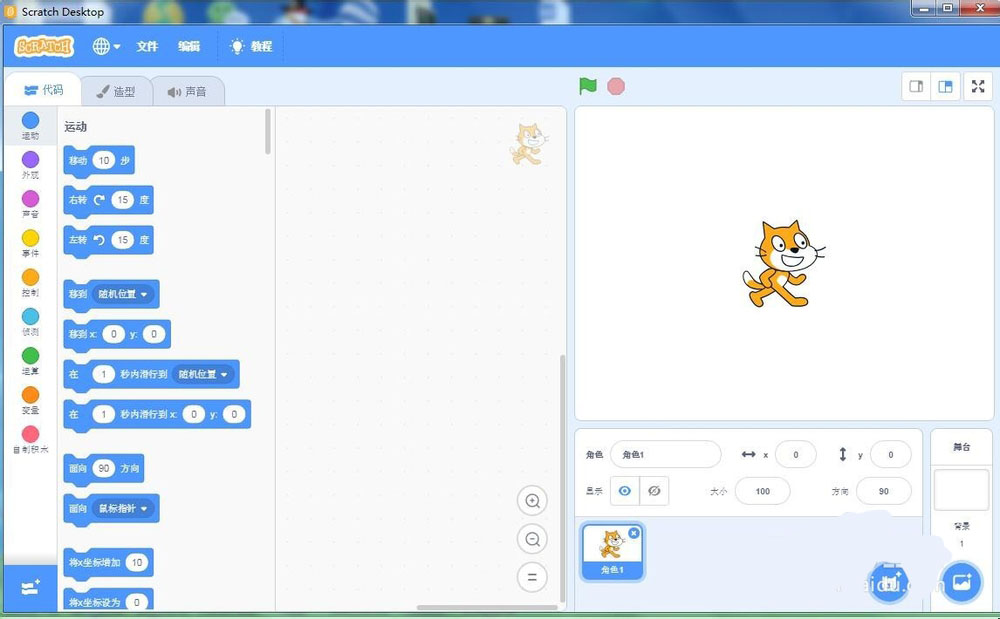Stop the project with the red button
The height and width of the screenshot is (619, 1000).
point(616,86)
